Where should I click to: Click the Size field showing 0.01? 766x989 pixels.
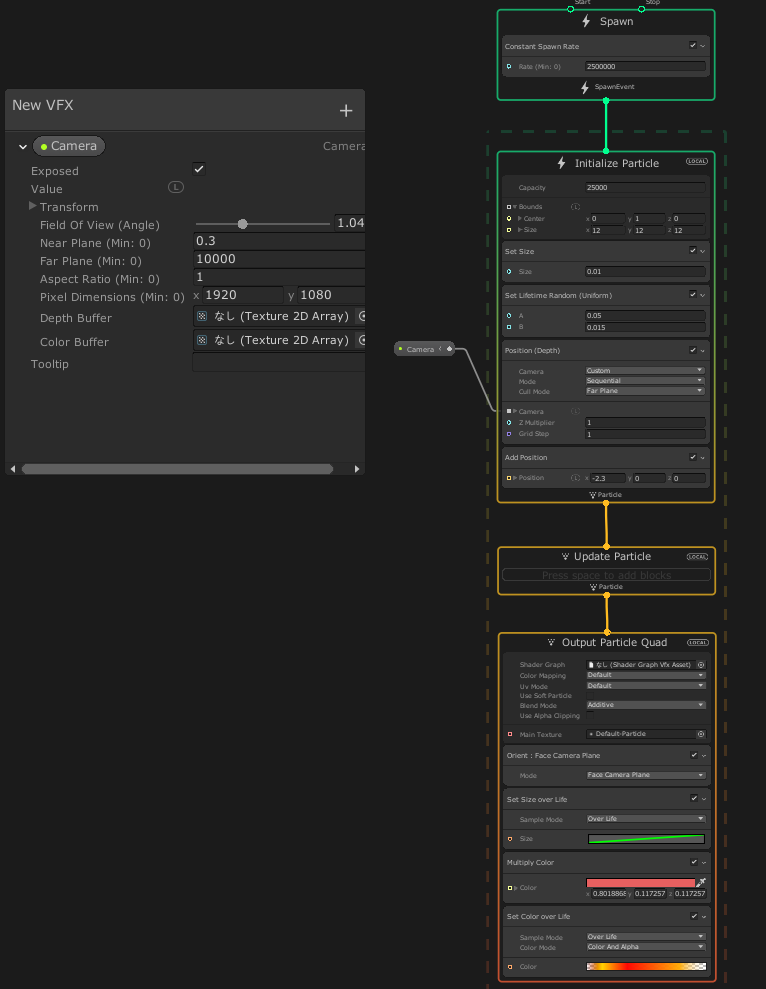(x=645, y=271)
